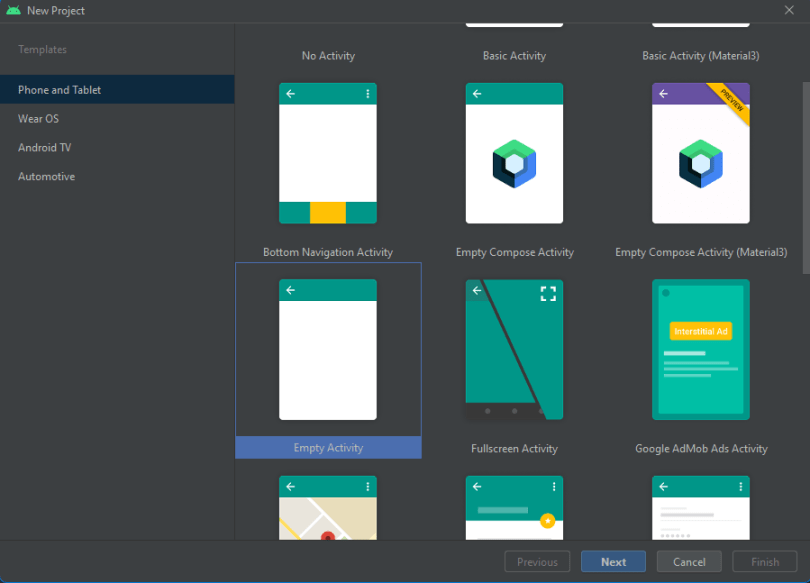Select the Empty Activity template thumbnail

coord(328,350)
